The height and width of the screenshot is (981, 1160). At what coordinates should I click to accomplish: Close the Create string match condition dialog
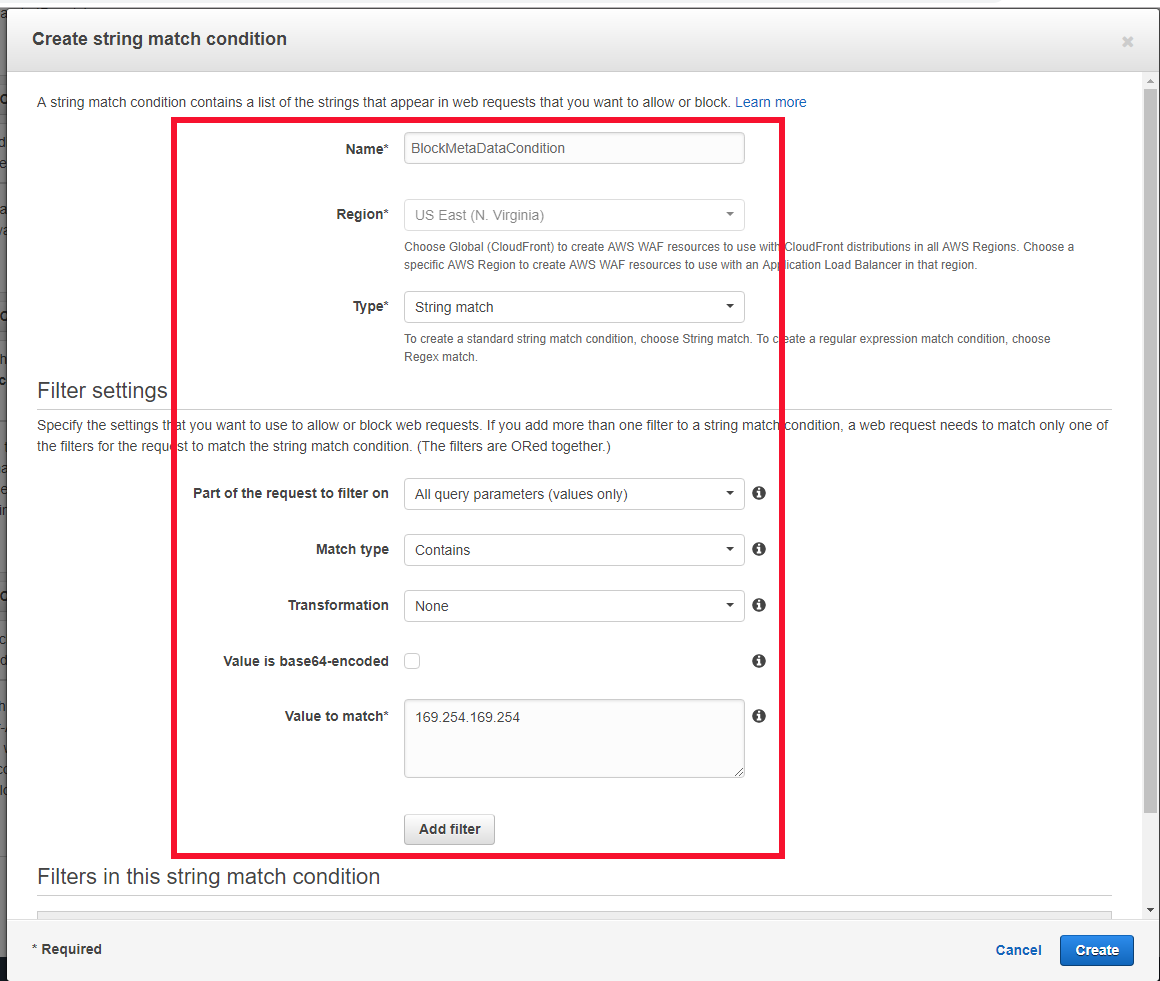pos(1127,41)
